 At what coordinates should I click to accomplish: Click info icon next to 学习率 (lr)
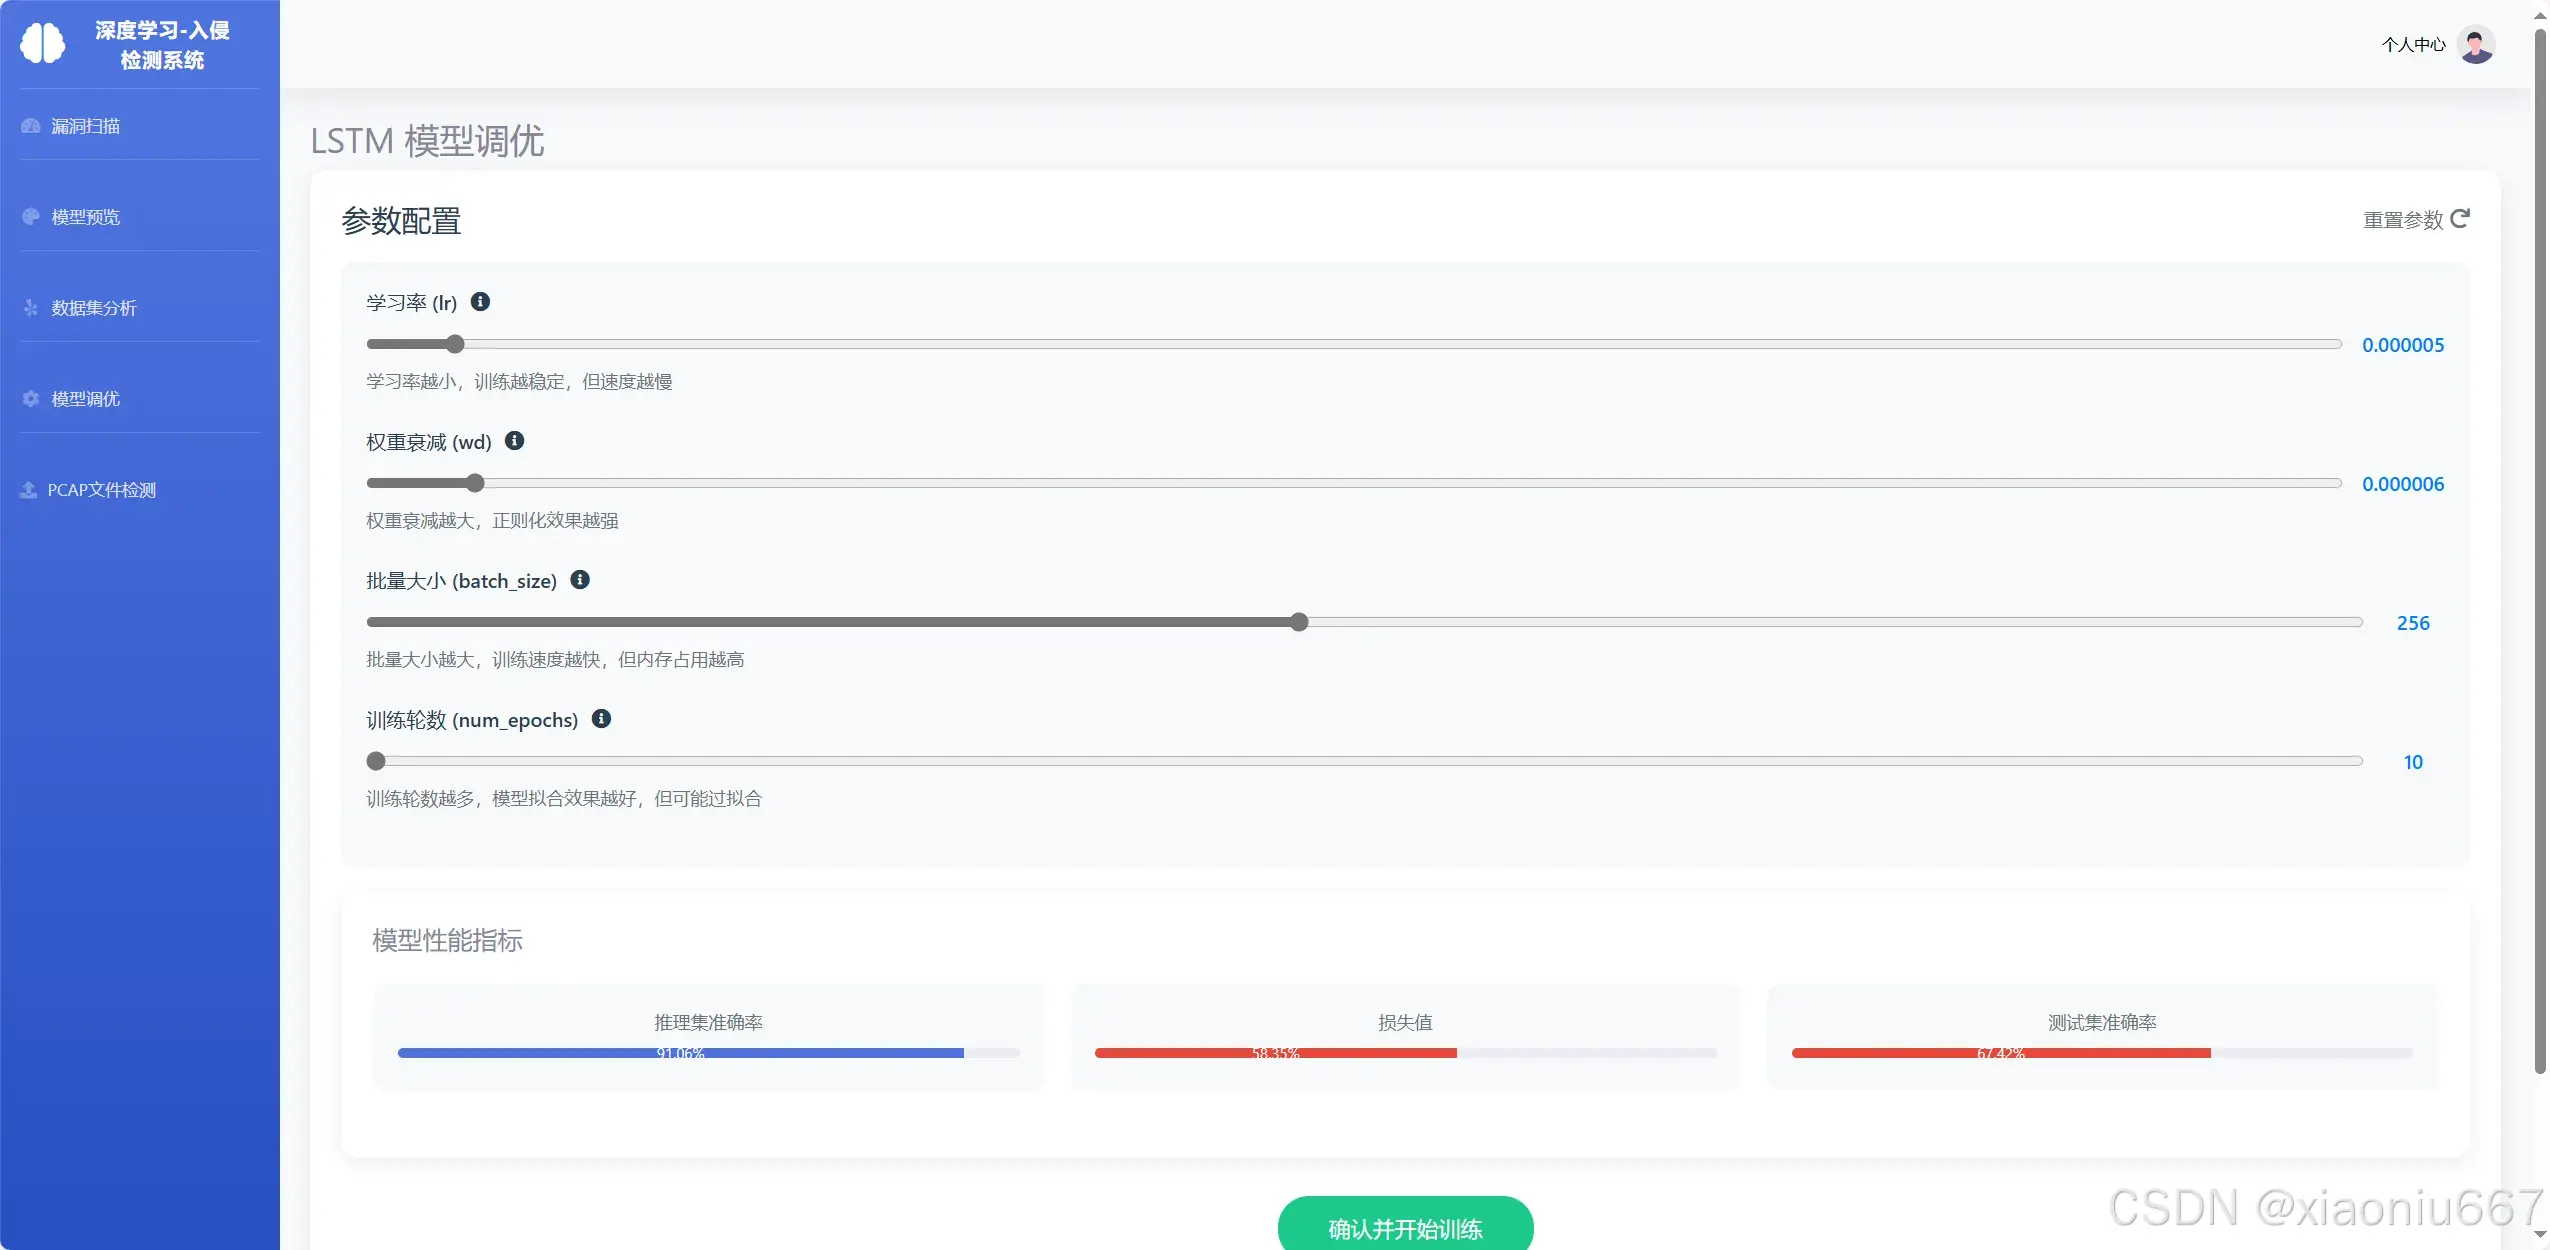(x=480, y=302)
